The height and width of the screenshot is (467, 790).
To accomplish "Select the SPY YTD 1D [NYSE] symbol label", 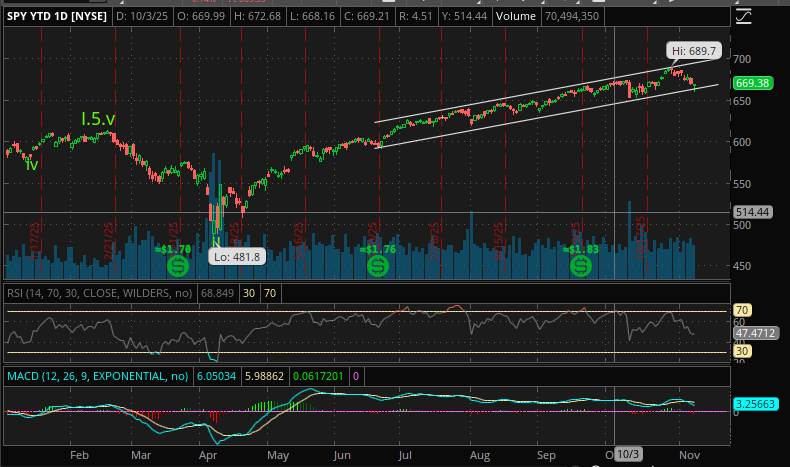I will click(x=56, y=18).
